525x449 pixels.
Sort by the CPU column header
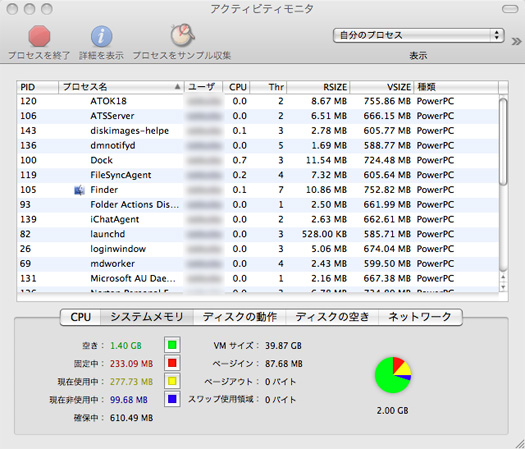[236, 87]
